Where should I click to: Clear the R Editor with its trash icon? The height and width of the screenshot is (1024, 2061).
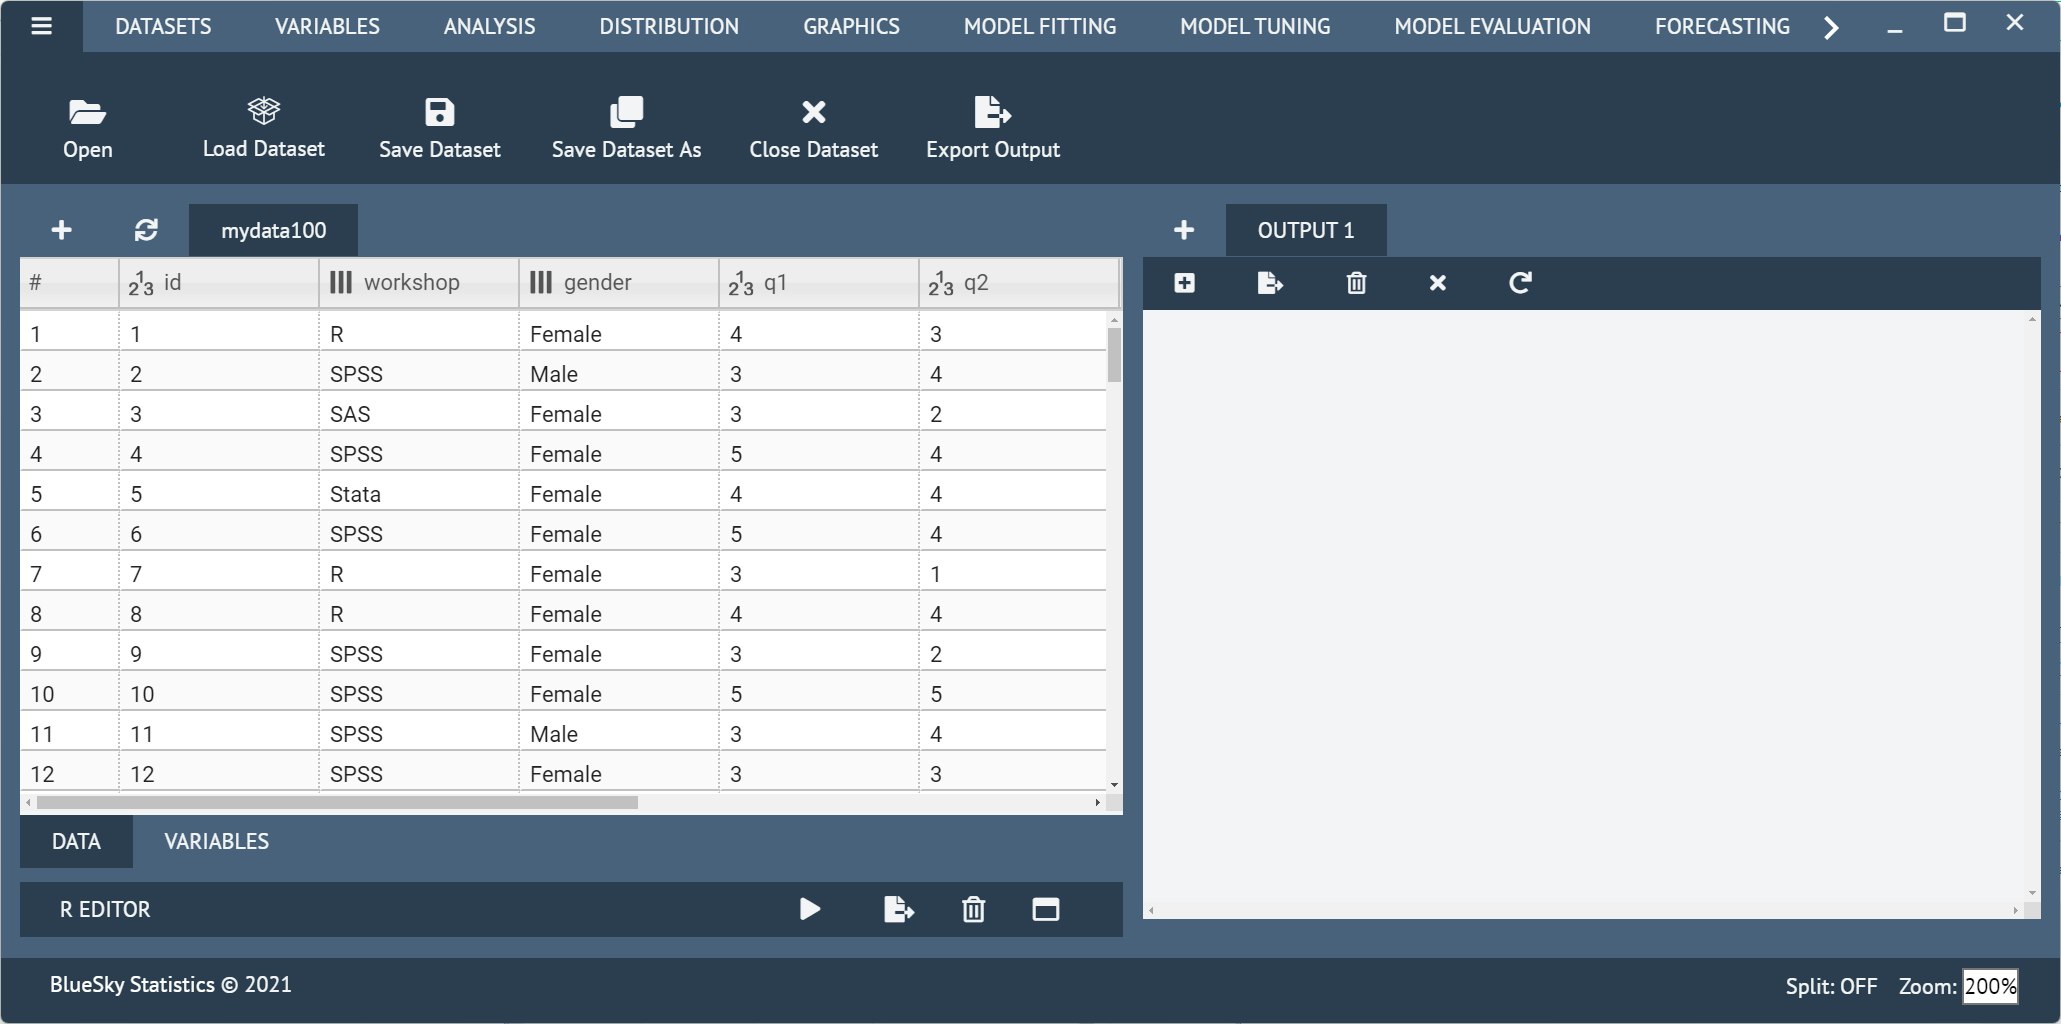[972, 910]
